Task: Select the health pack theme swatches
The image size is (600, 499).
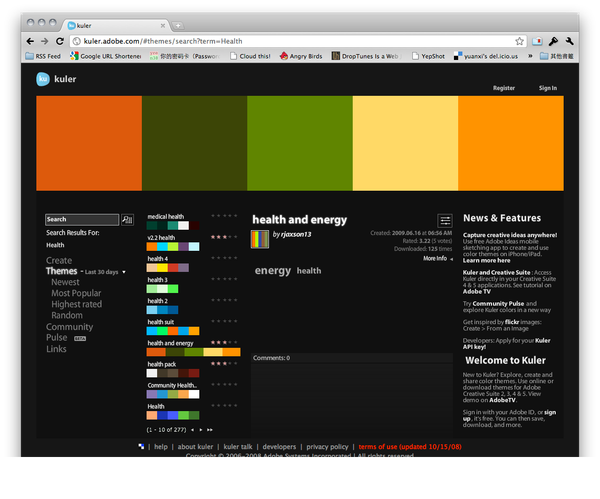Action: click(173, 373)
